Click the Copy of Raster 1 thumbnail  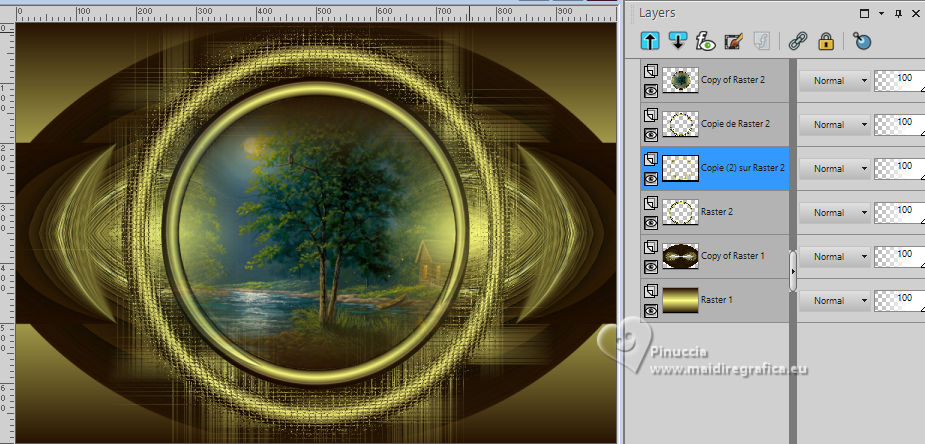pyautogui.click(x=681, y=256)
